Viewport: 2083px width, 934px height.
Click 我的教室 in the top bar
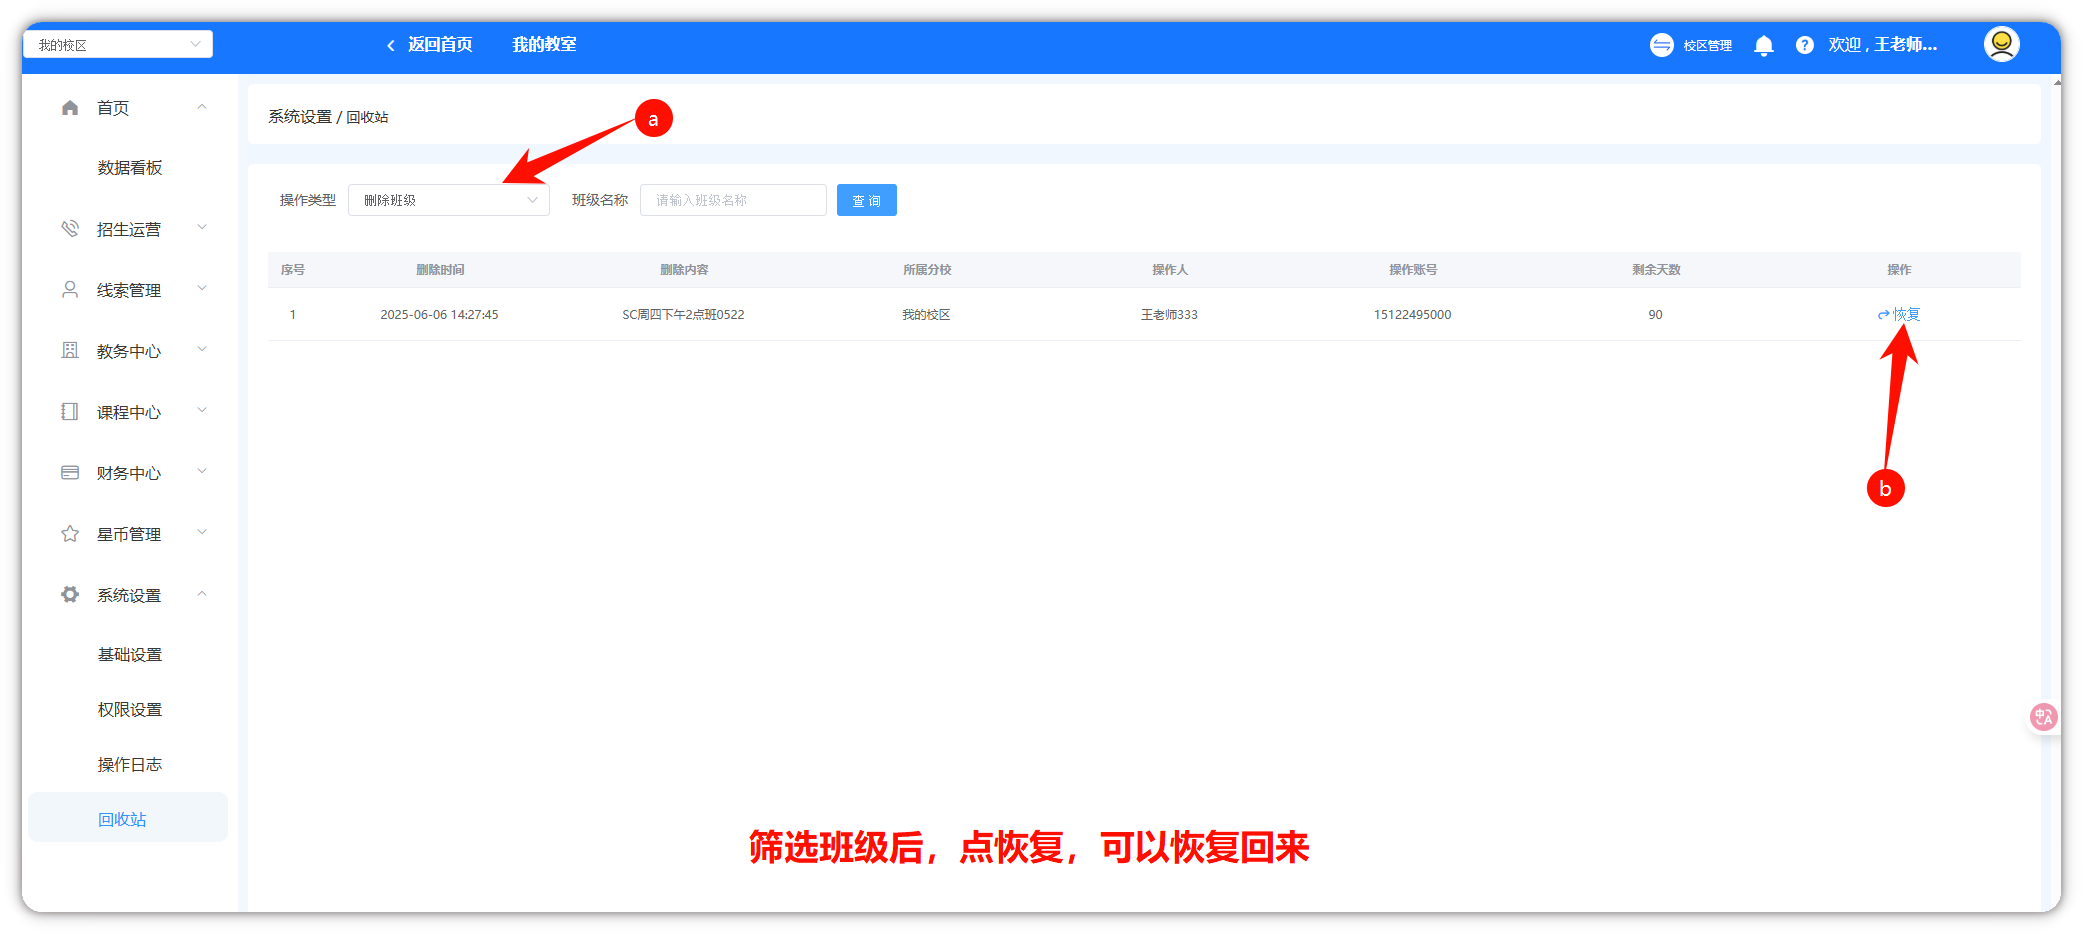pos(544,45)
